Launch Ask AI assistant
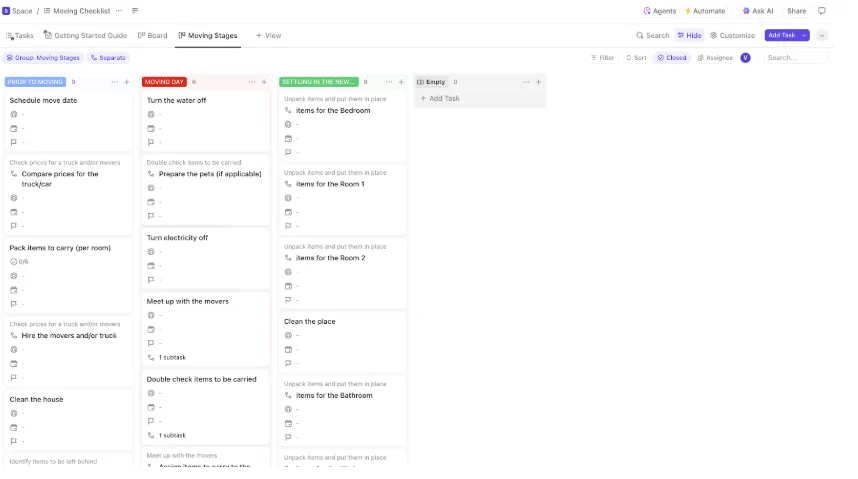858x479 pixels. tap(758, 11)
